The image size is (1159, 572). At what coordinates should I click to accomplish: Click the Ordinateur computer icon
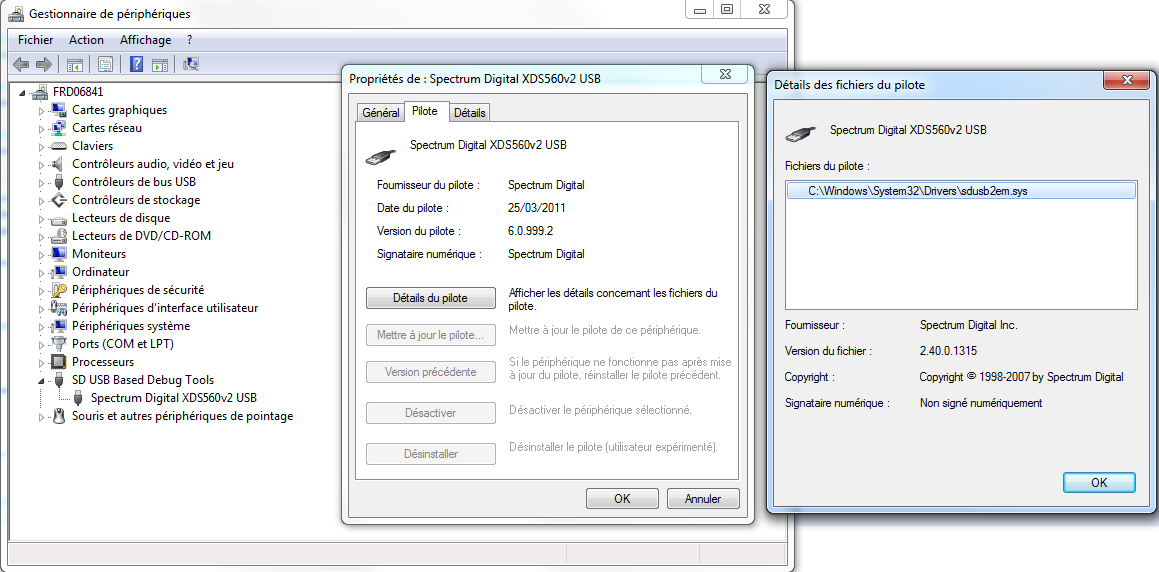click(59, 272)
